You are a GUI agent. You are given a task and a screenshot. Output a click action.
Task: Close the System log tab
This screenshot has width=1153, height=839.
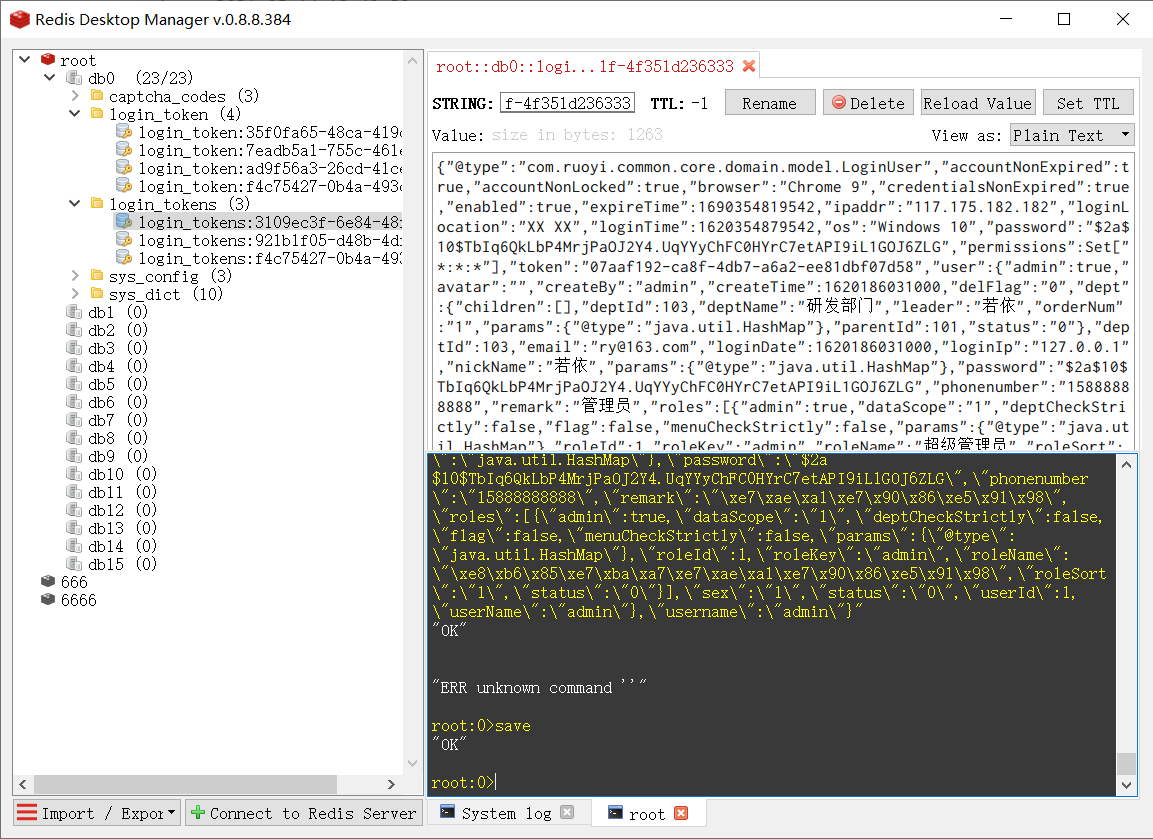(567, 813)
